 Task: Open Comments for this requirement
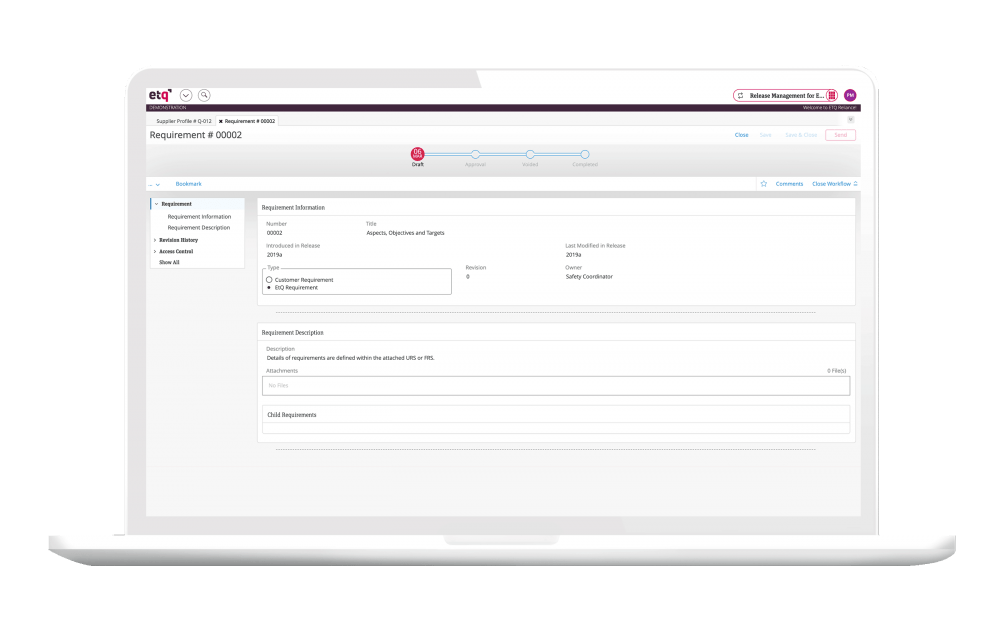click(x=789, y=184)
